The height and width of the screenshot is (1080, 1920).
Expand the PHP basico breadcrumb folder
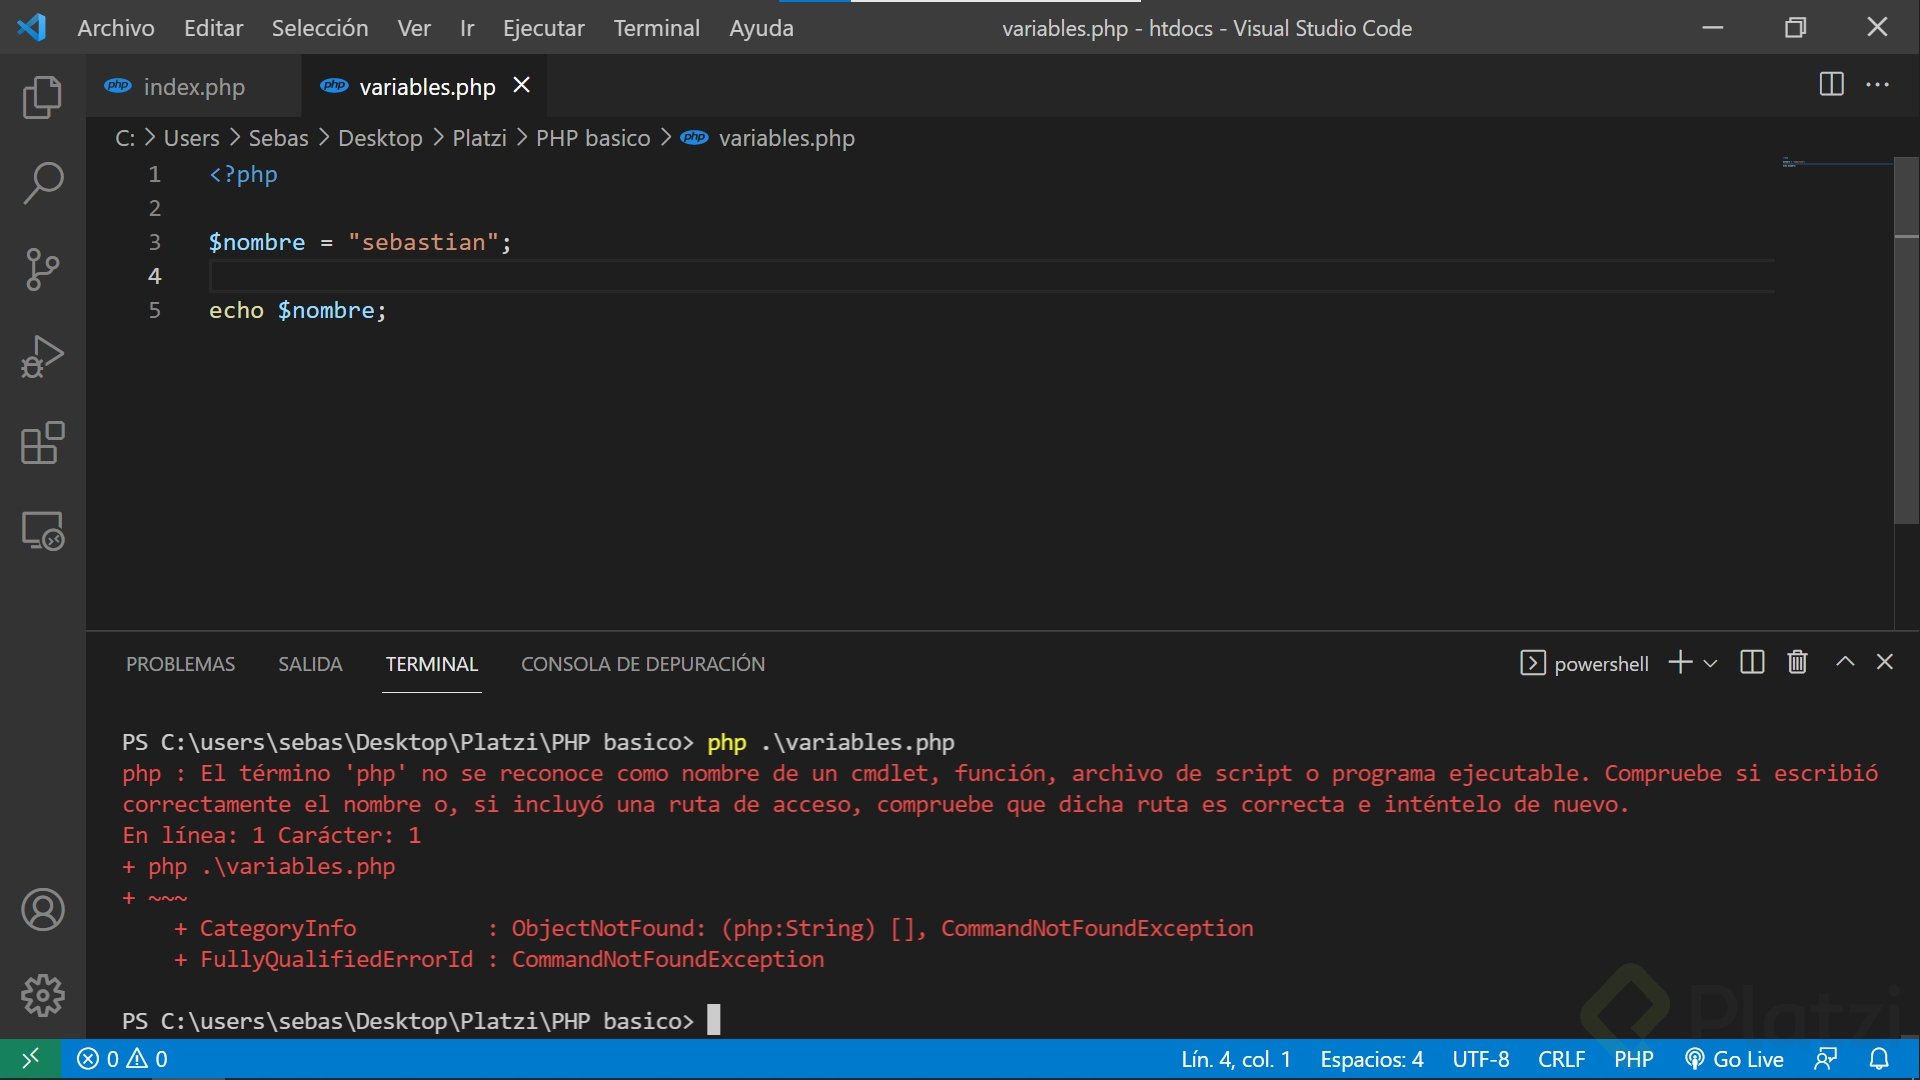tap(592, 138)
